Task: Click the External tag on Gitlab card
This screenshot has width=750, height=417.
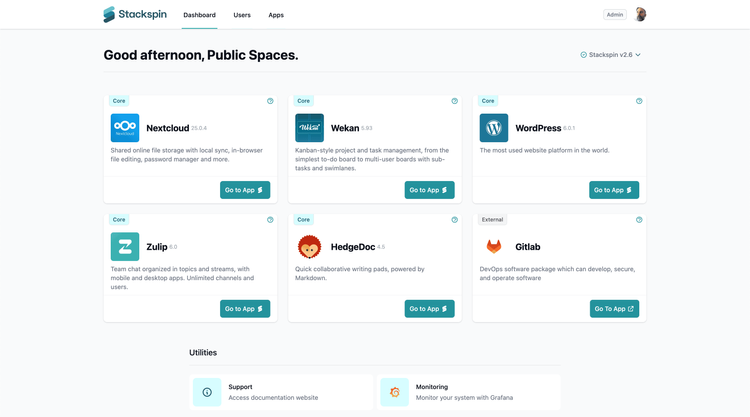Action: (x=492, y=219)
